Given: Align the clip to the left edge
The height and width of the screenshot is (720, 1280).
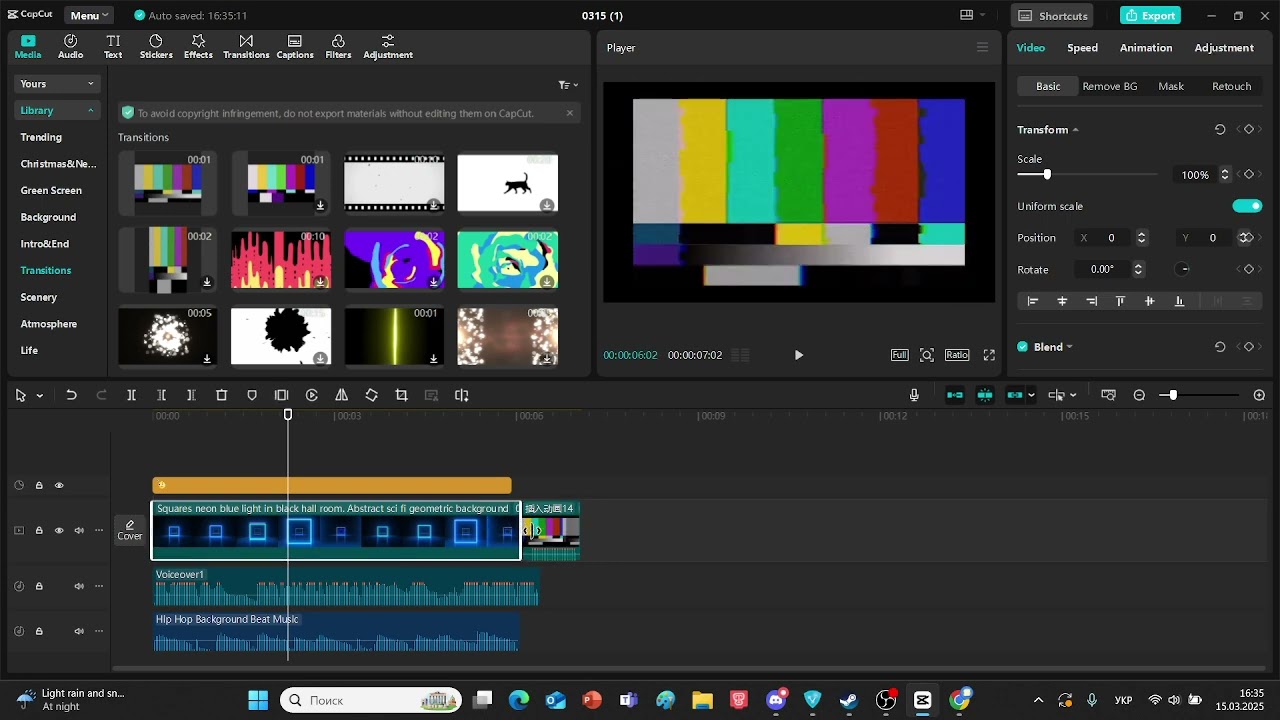Looking at the screenshot, I should coord(1033,301).
